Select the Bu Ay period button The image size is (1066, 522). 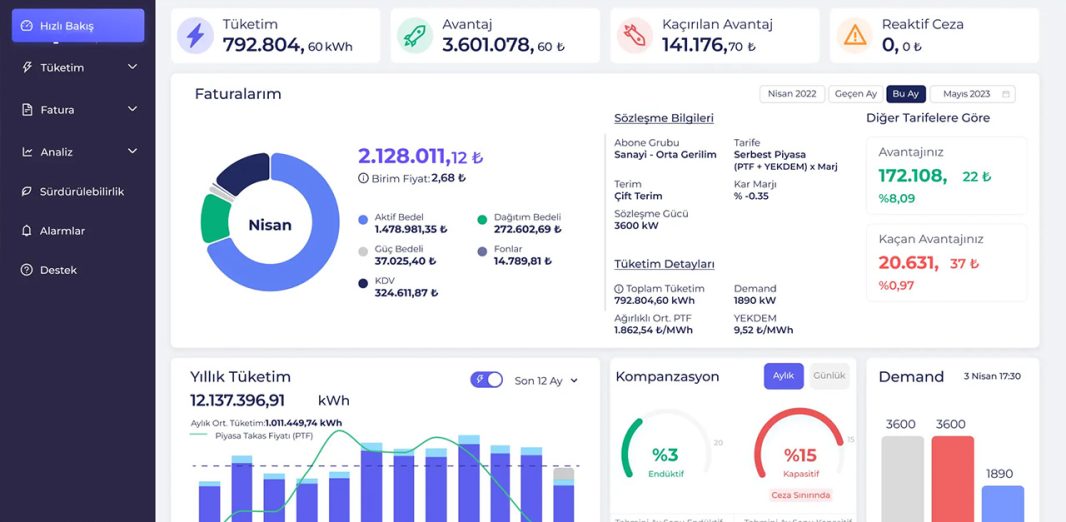tap(906, 94)
